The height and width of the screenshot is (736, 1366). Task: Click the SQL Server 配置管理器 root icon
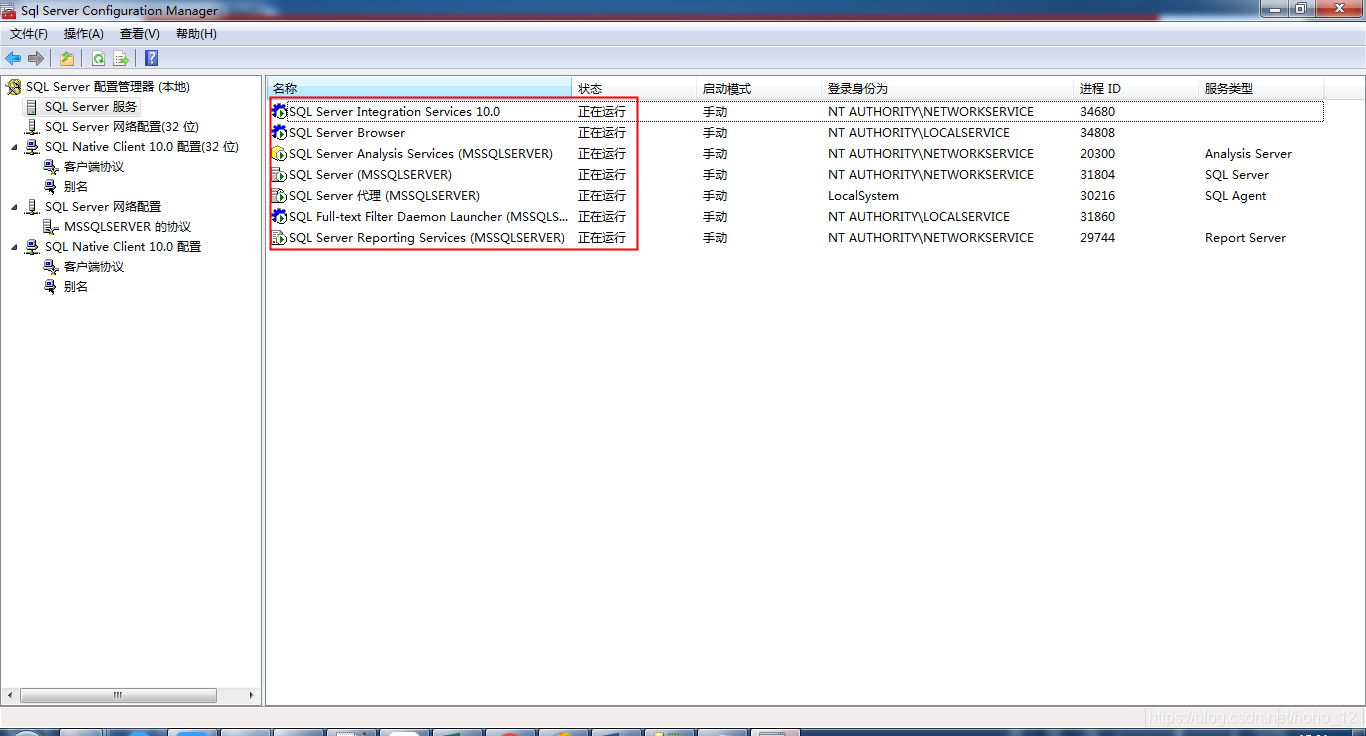(14, 87)
